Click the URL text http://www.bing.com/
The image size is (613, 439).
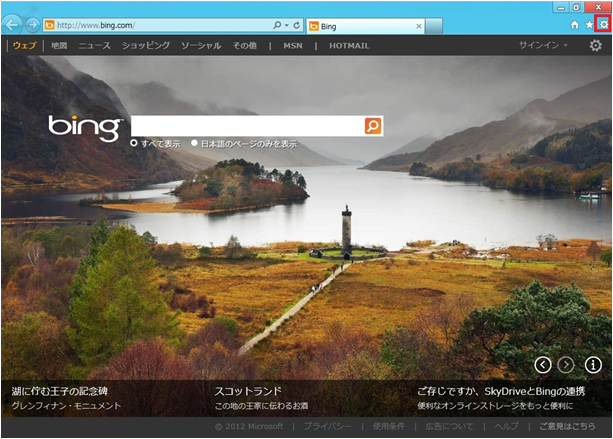click(x=96, y=25)
